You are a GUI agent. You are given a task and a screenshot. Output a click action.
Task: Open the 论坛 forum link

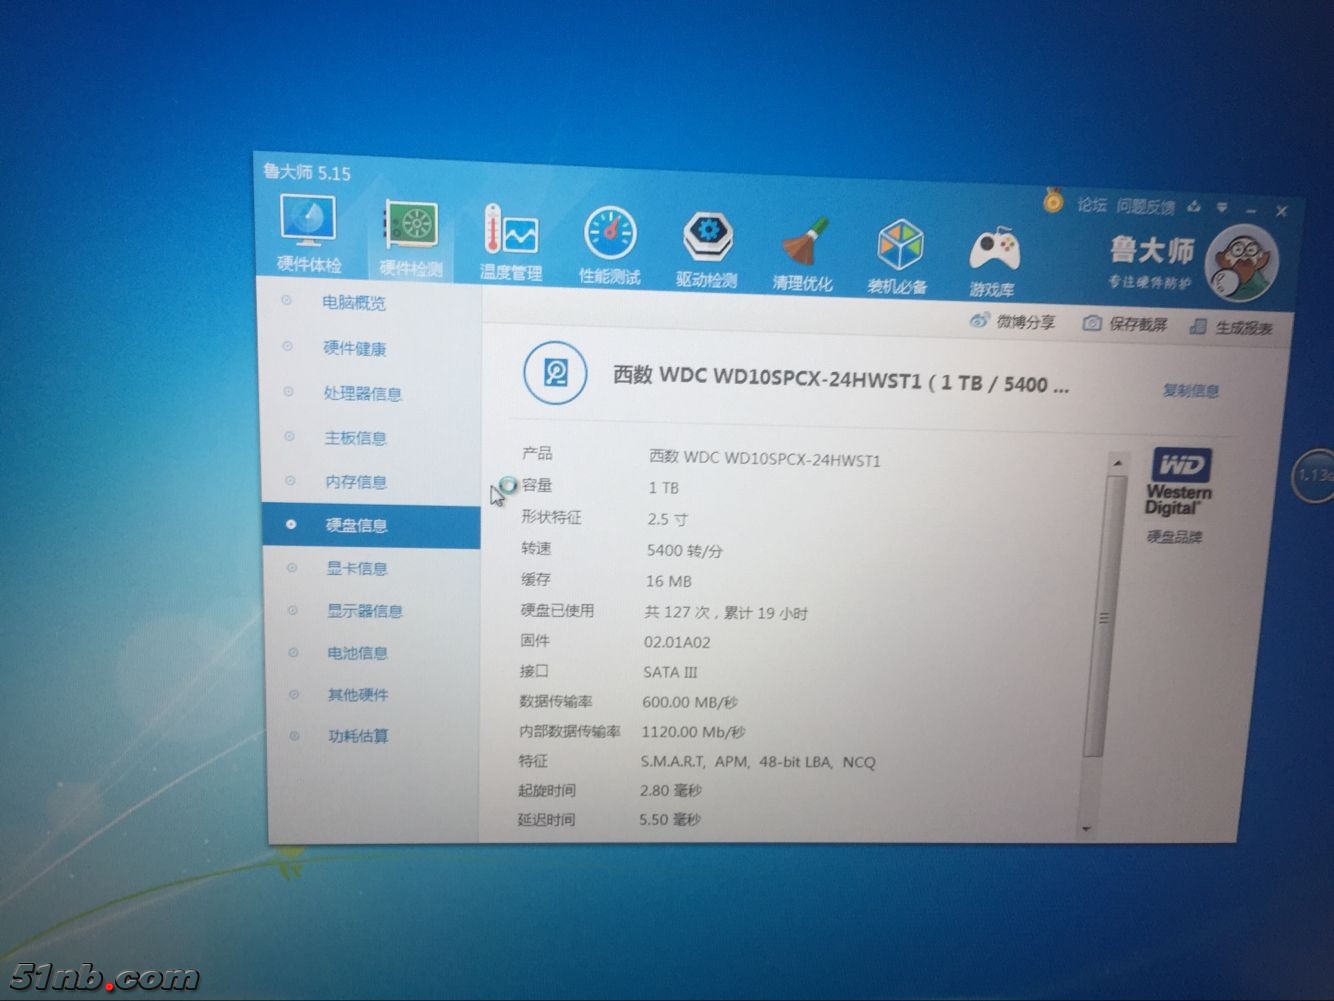pos(1092,205)
